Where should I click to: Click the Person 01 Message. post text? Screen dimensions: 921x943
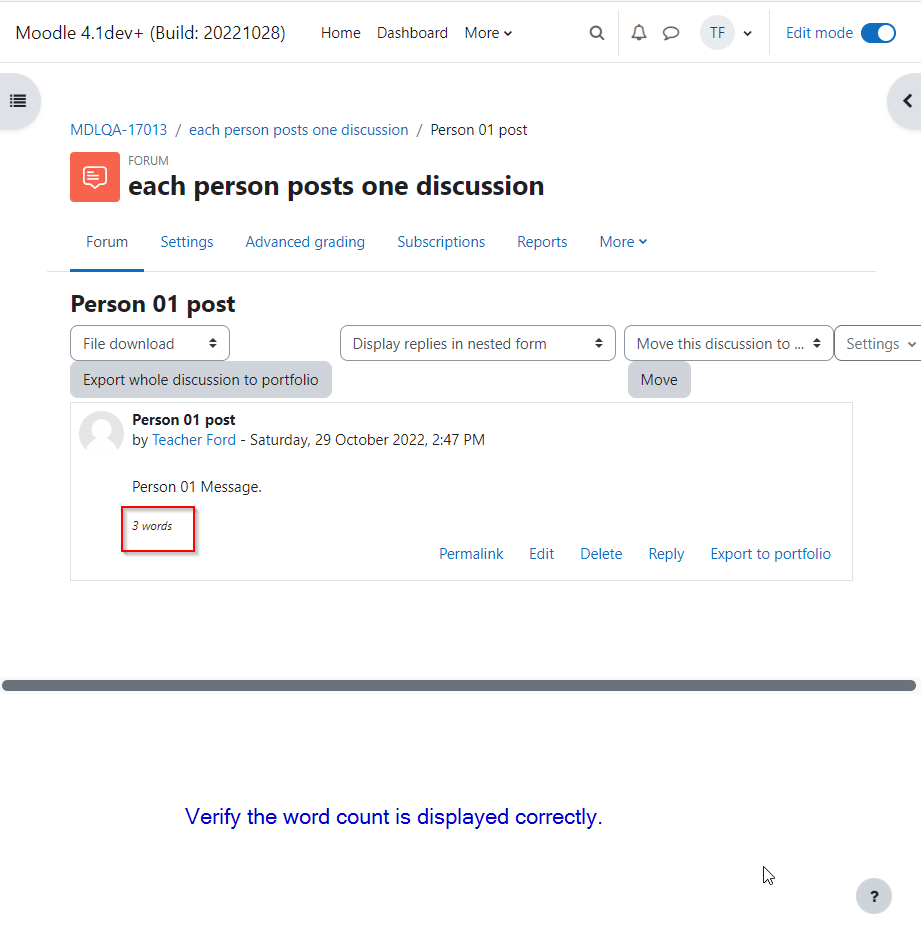click(197, 487)
